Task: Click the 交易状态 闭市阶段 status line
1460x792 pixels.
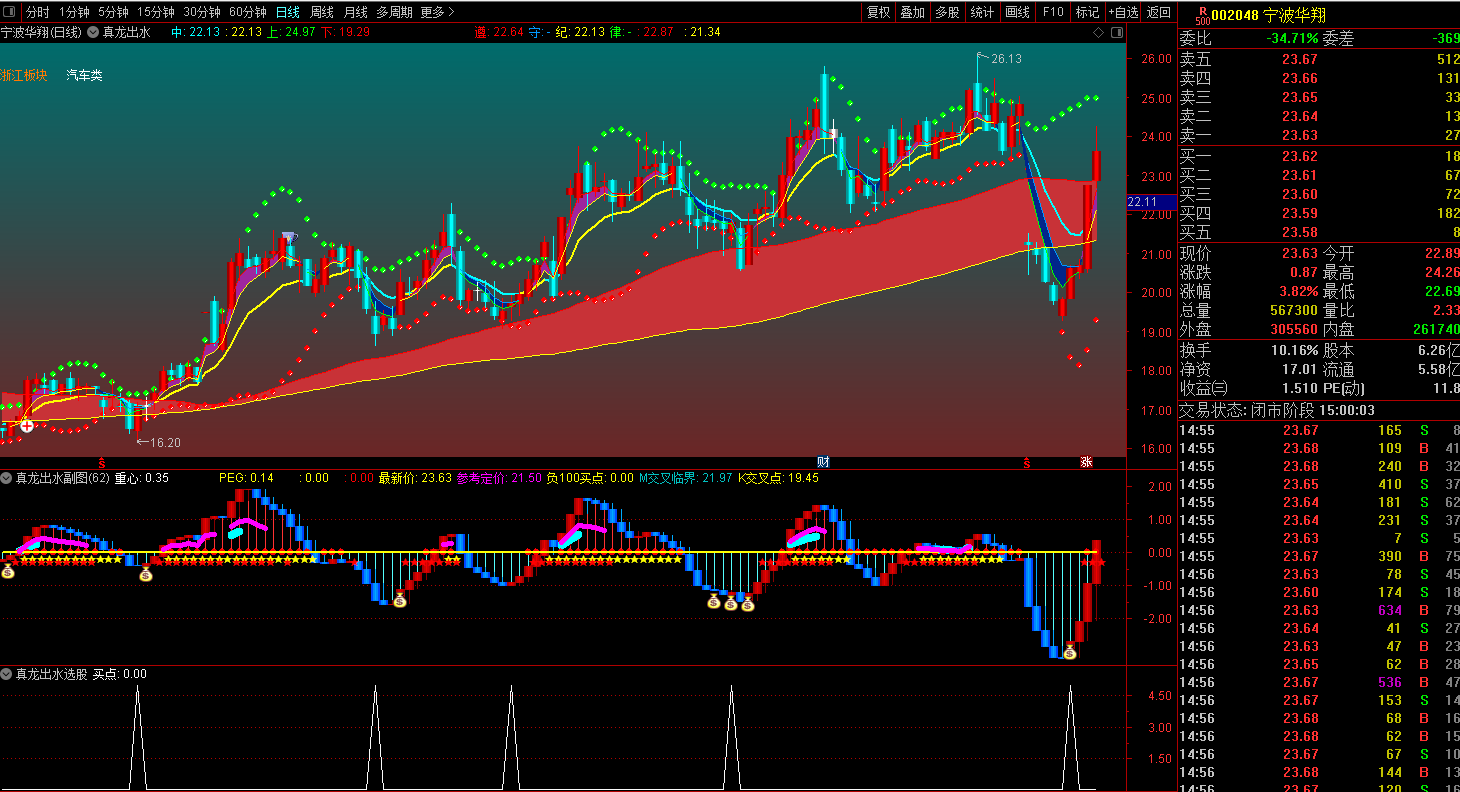Action: pyautogui.click(x=1277, y=410)
